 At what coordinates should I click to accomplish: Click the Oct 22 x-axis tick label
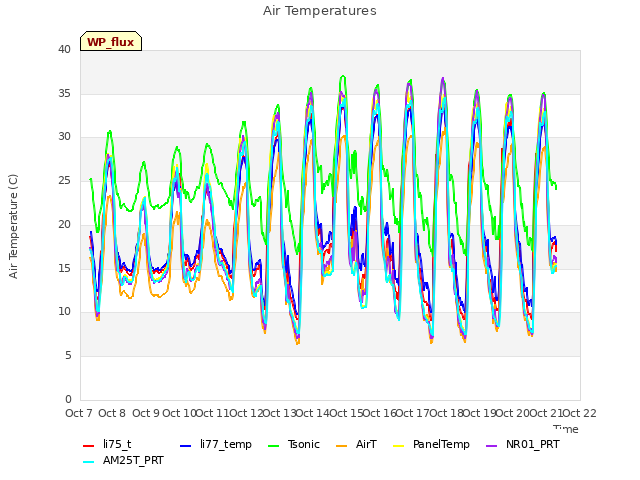[x=580, y=413]
